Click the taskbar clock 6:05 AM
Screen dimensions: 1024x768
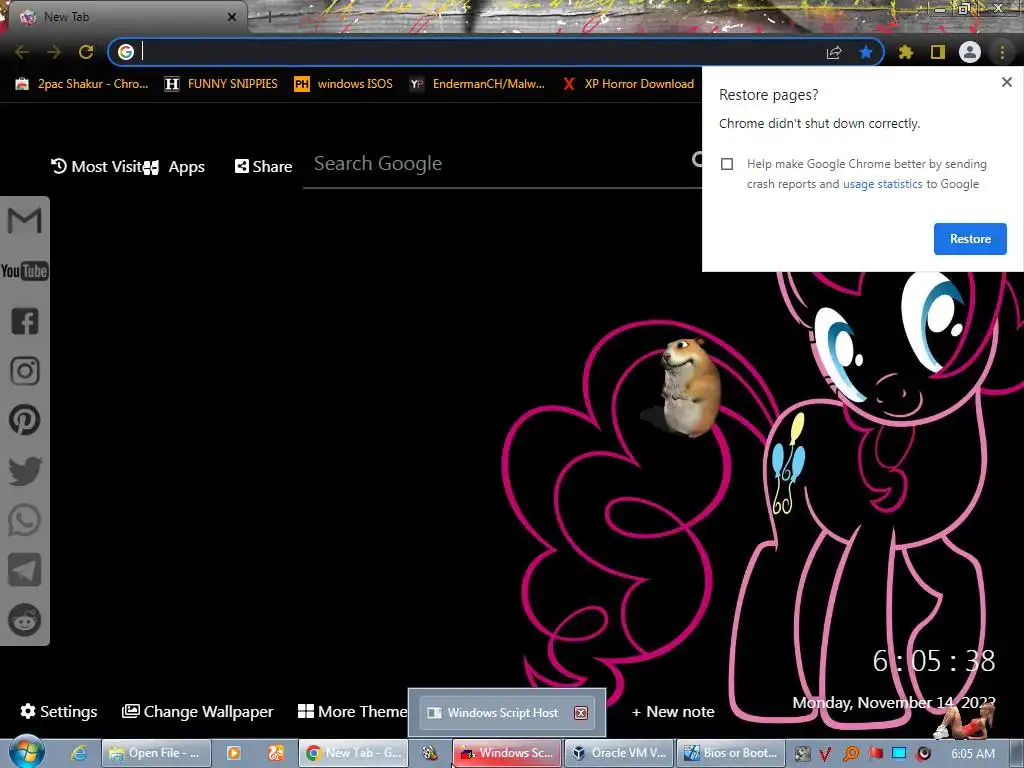tap(973, 754)
